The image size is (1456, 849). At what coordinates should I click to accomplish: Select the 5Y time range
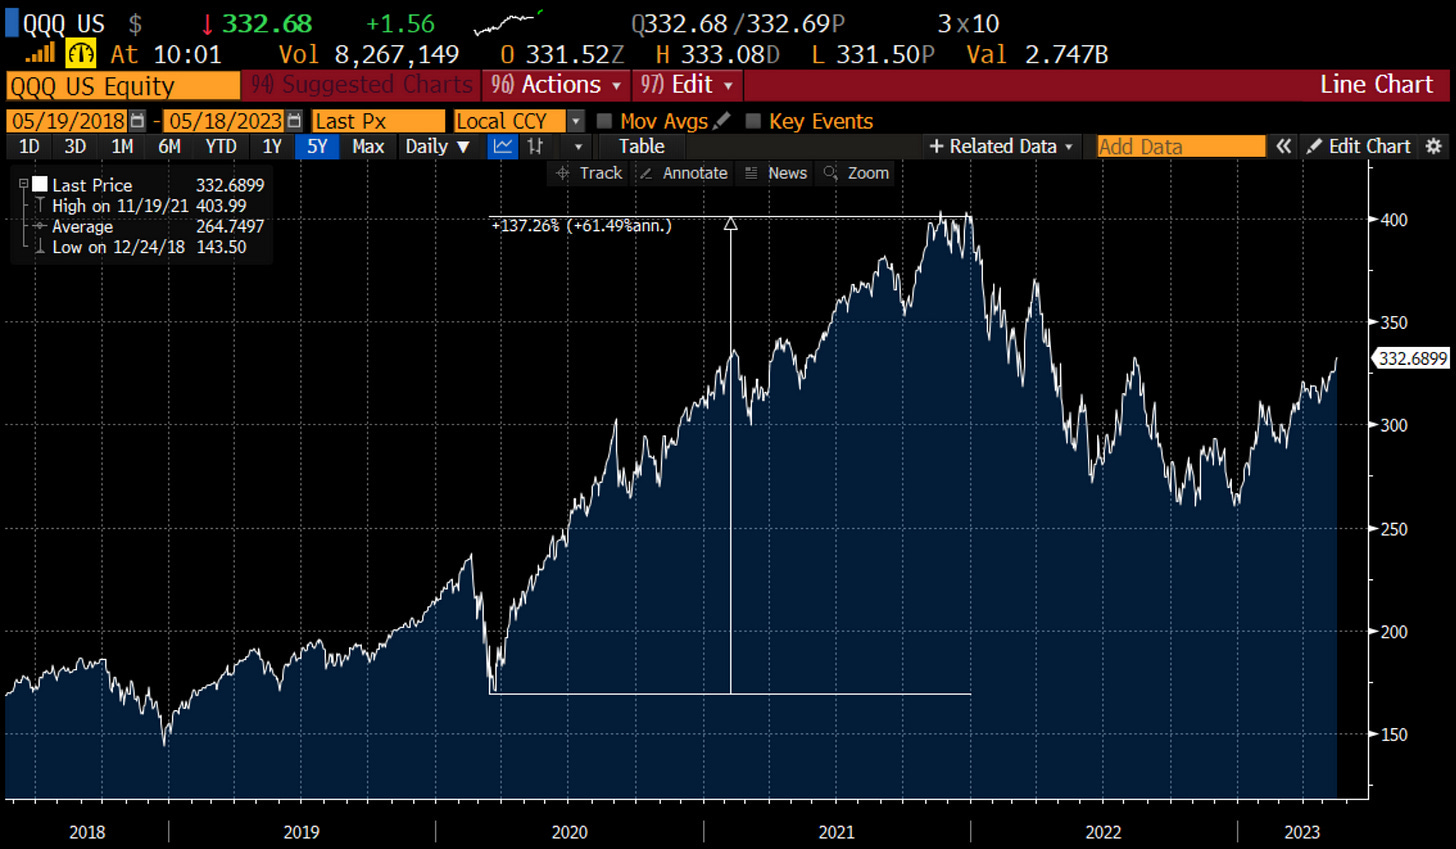point(317,146)
